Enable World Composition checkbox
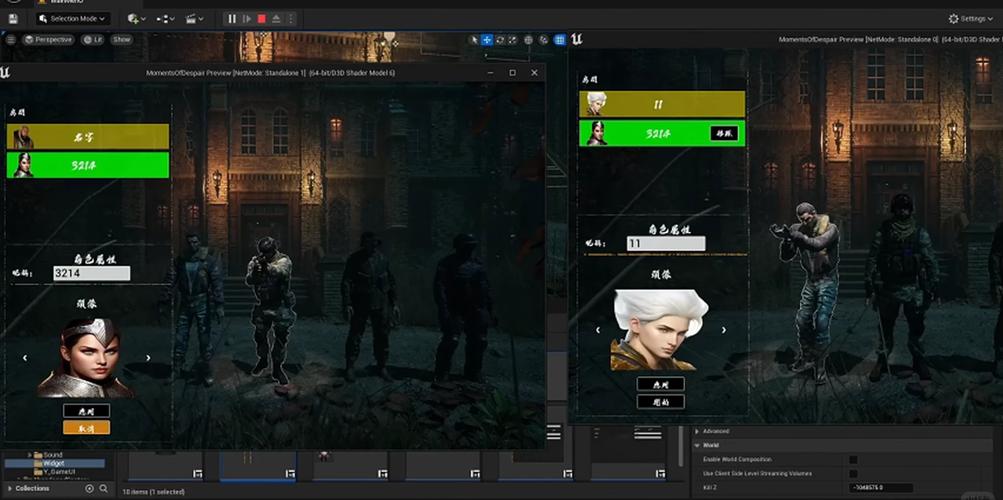 point(853,460)
